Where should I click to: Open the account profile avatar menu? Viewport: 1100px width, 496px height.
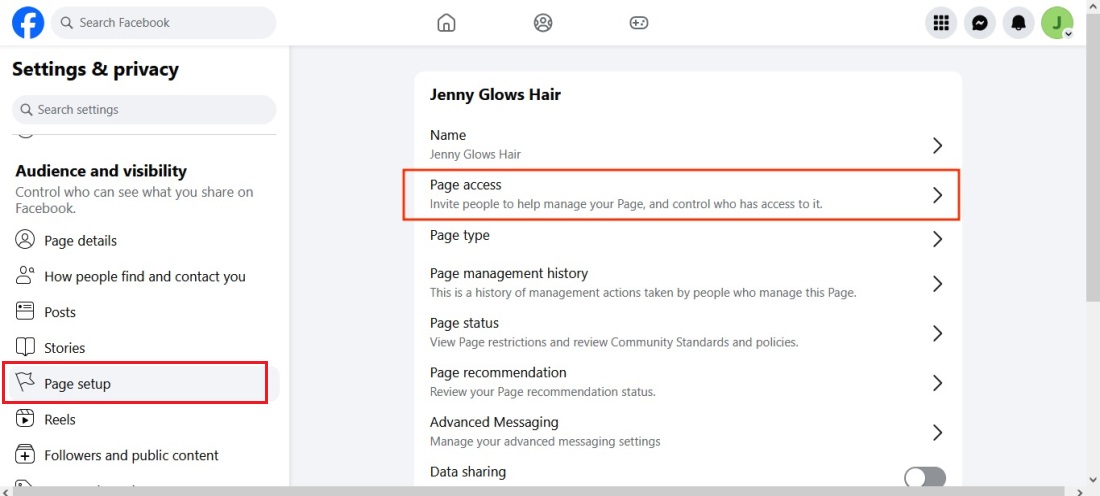[1057, 23]
